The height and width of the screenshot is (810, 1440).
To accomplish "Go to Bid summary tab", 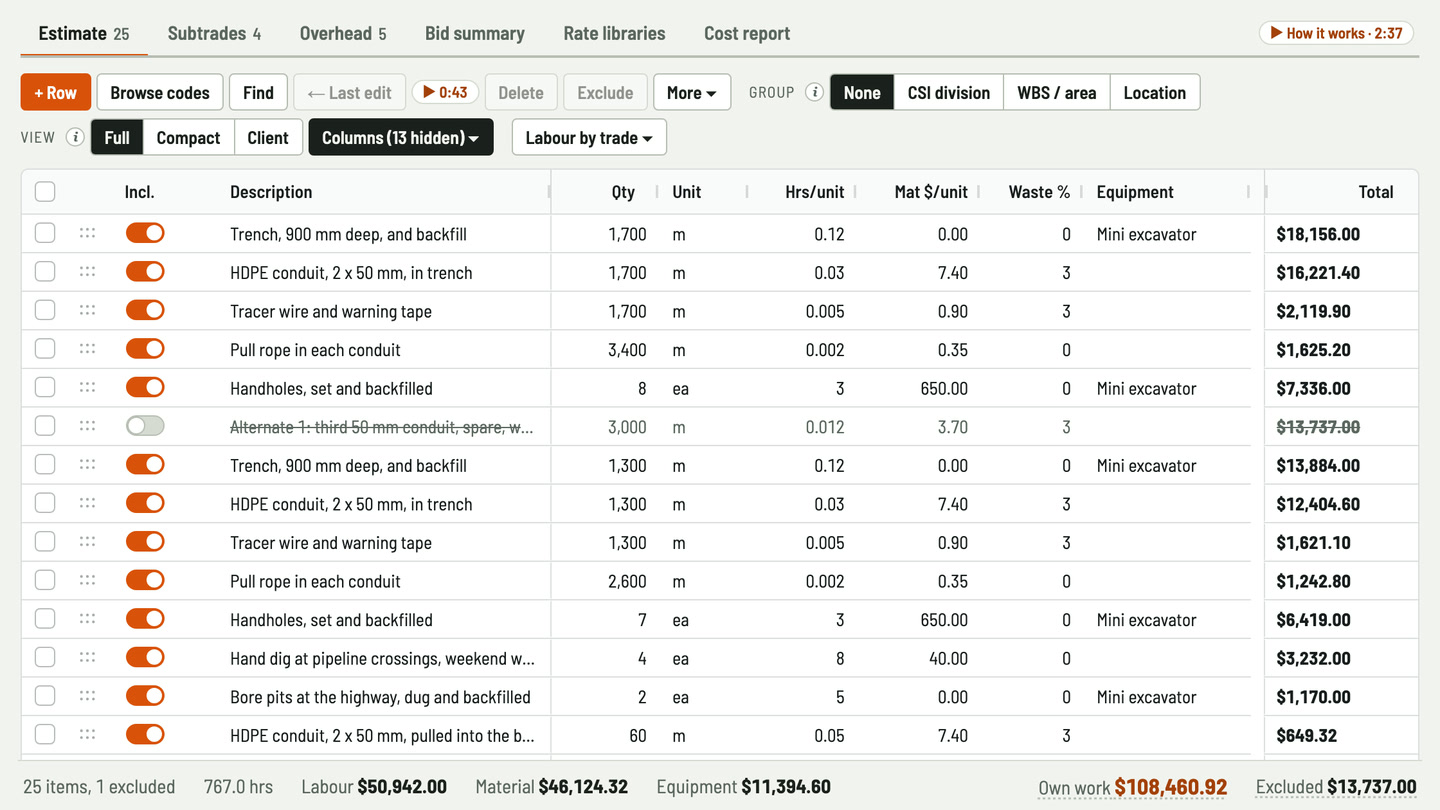I will [x=475, y=33].
